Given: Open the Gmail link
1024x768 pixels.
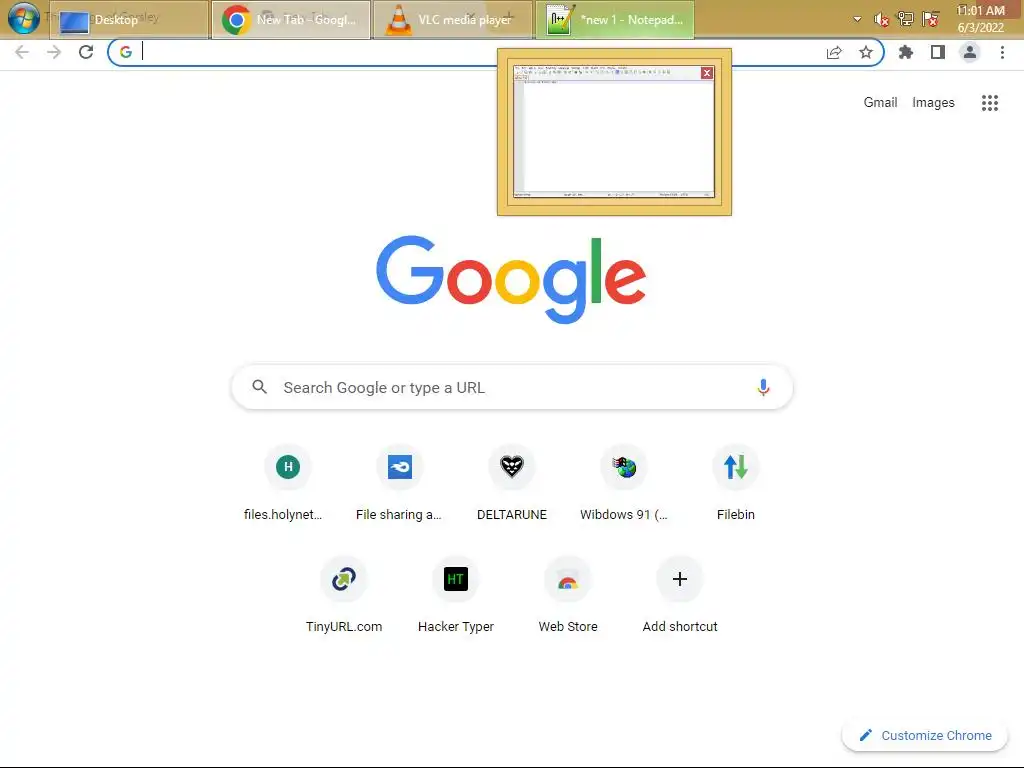Looking at the screenshot, I should (x=880, y=103).
